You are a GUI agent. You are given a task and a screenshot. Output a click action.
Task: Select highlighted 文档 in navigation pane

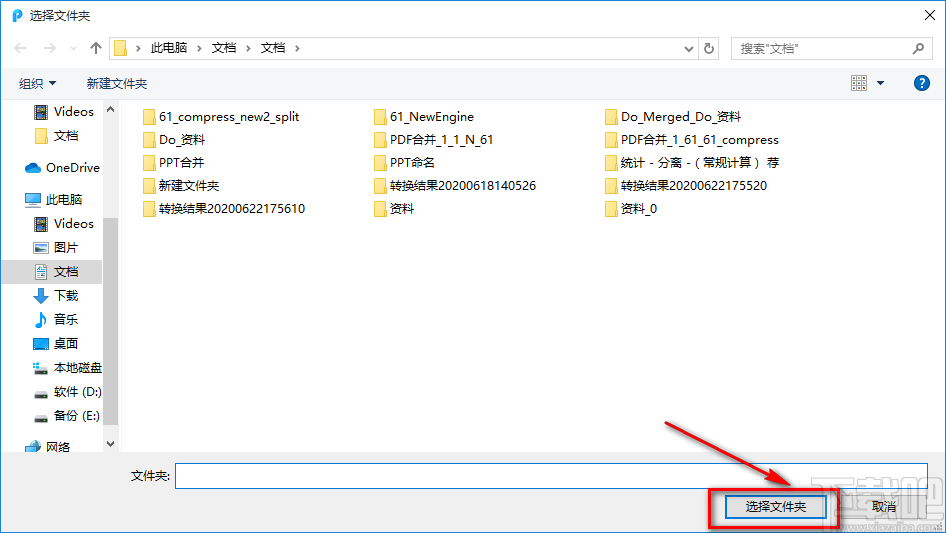click(x=52, y=272)
